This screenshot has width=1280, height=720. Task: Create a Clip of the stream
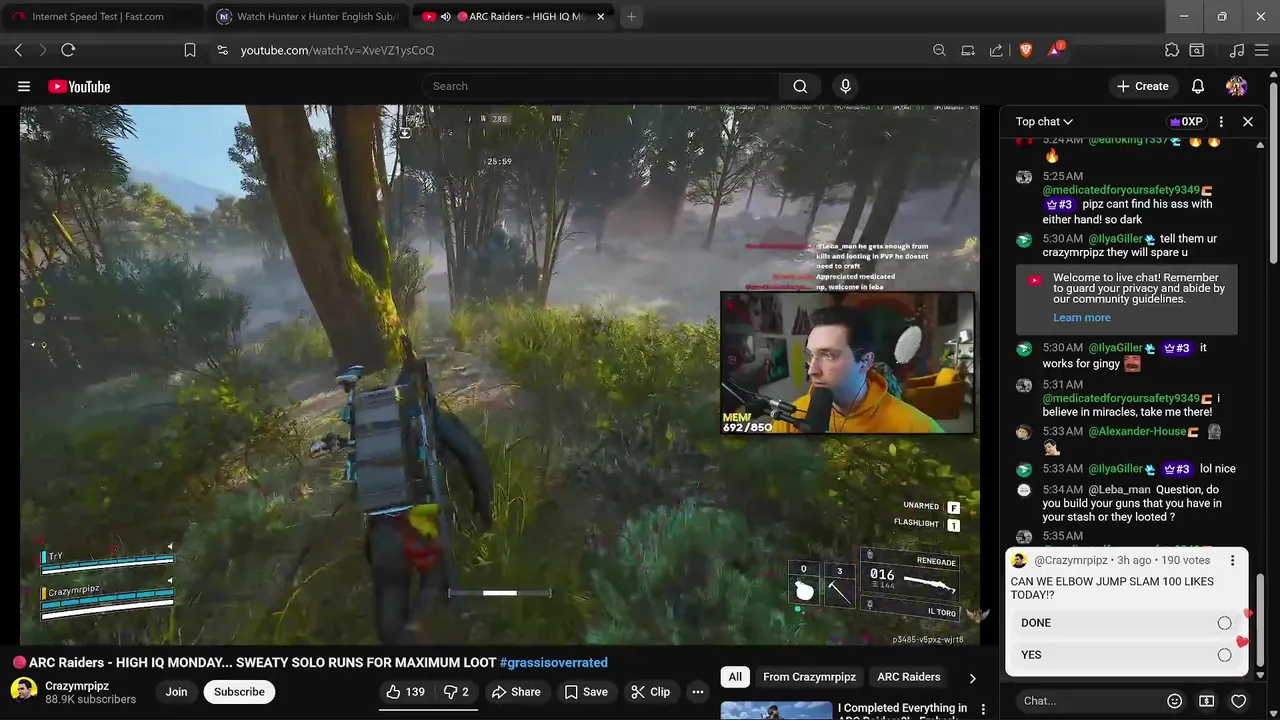[649, 692]
